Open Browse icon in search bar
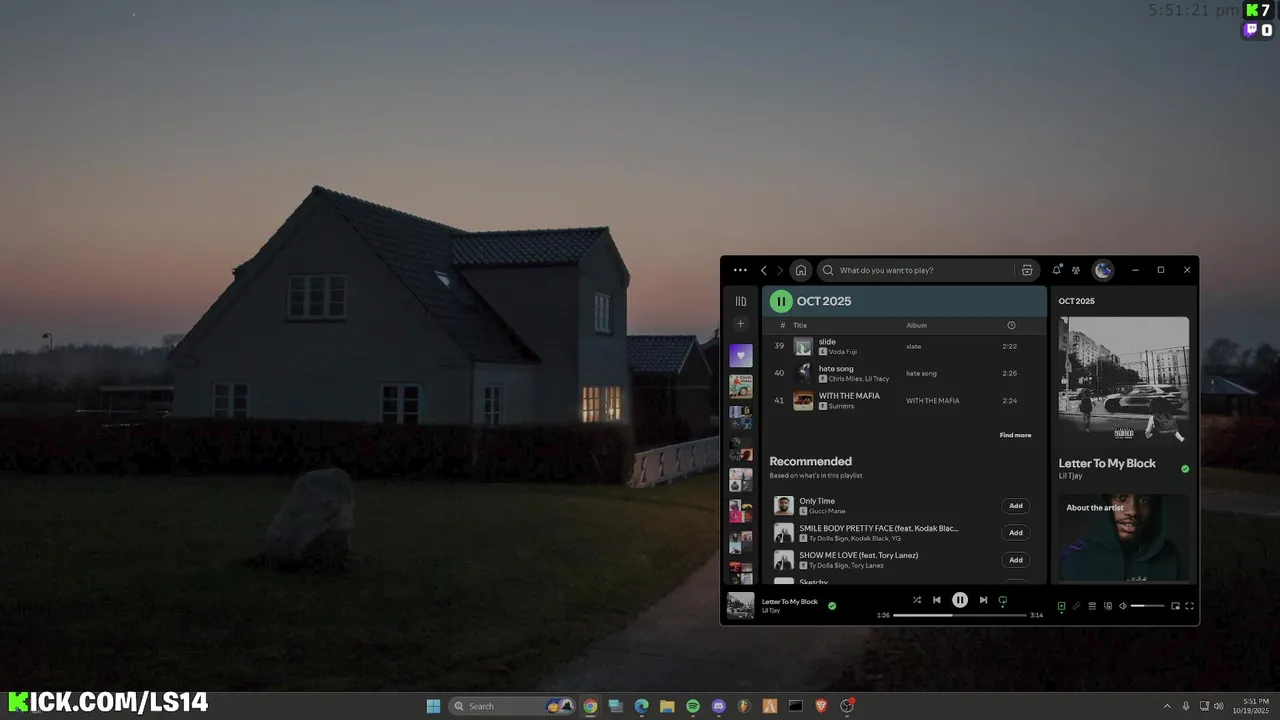The height and width of the screenshot is (720, 1280). tap(1027, 270)
